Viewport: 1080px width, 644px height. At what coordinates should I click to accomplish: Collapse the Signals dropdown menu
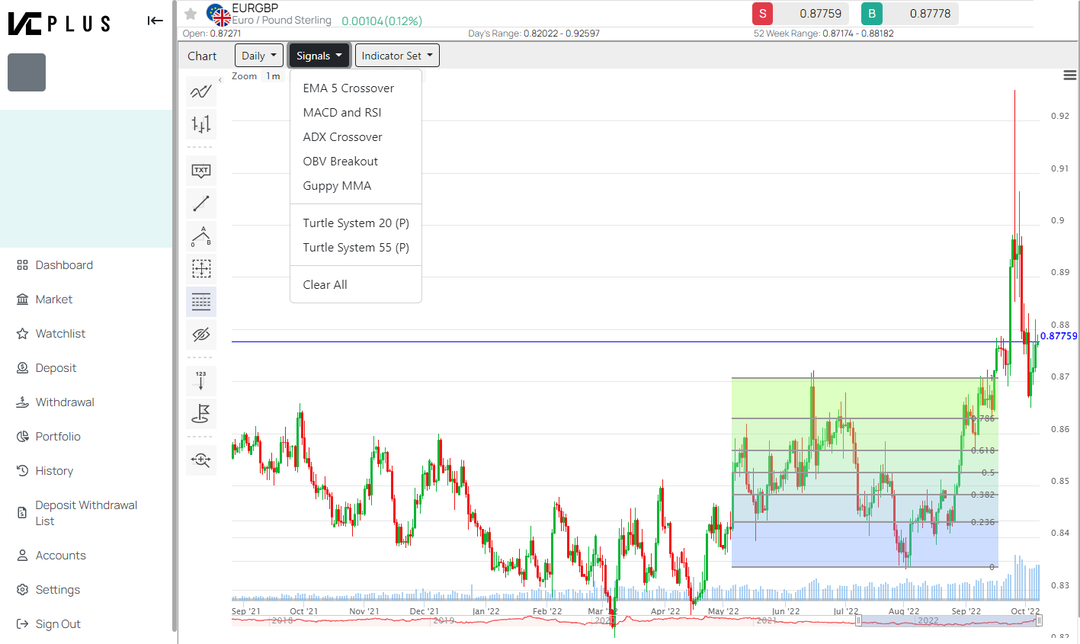coord(319,56)
